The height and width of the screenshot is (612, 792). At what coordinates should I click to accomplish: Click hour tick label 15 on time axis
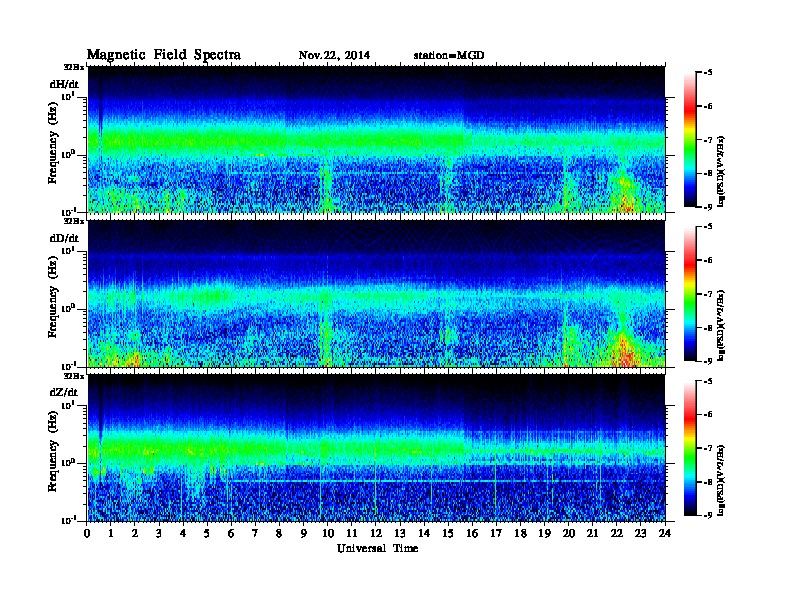coord(448,533)
